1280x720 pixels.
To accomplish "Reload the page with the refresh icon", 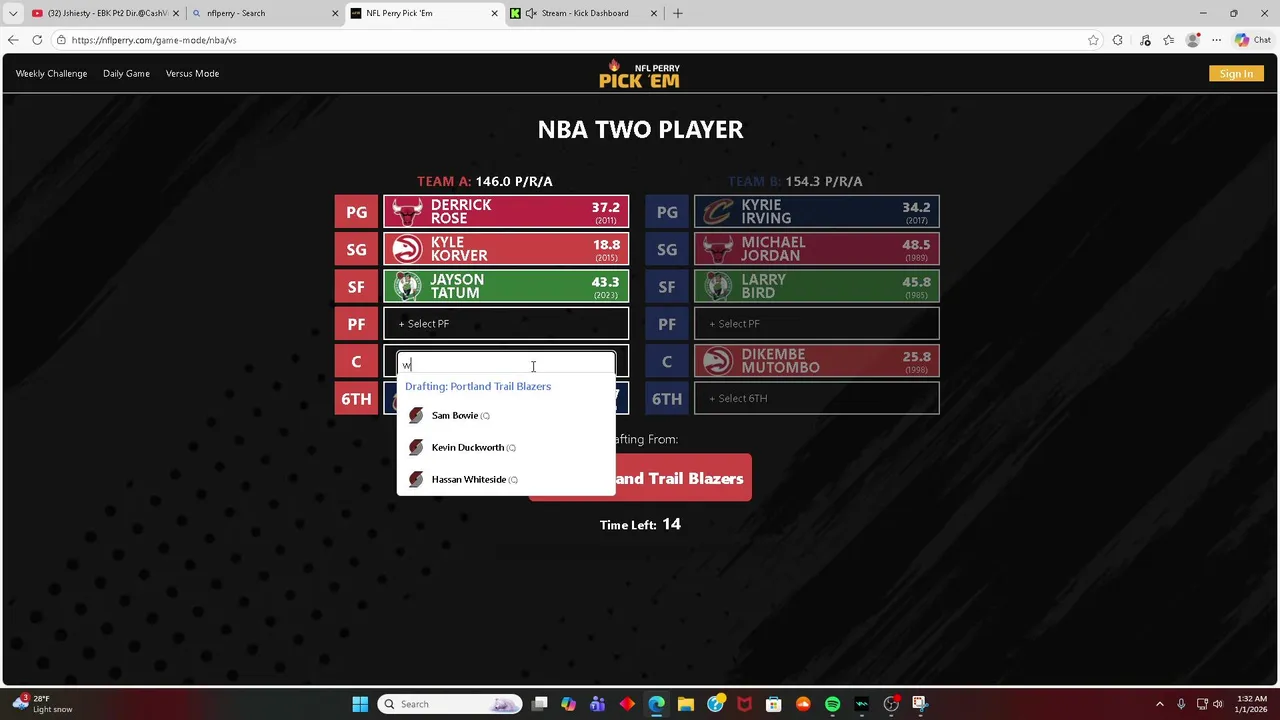I will tap(37, 40).
